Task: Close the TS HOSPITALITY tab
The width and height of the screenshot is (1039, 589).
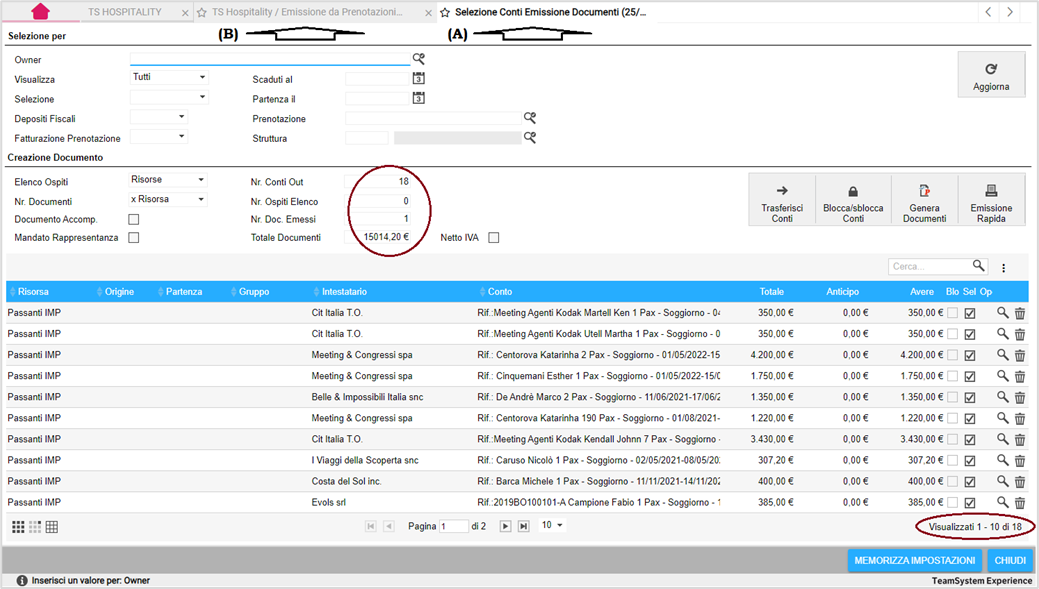Action: tap(185, 13)
